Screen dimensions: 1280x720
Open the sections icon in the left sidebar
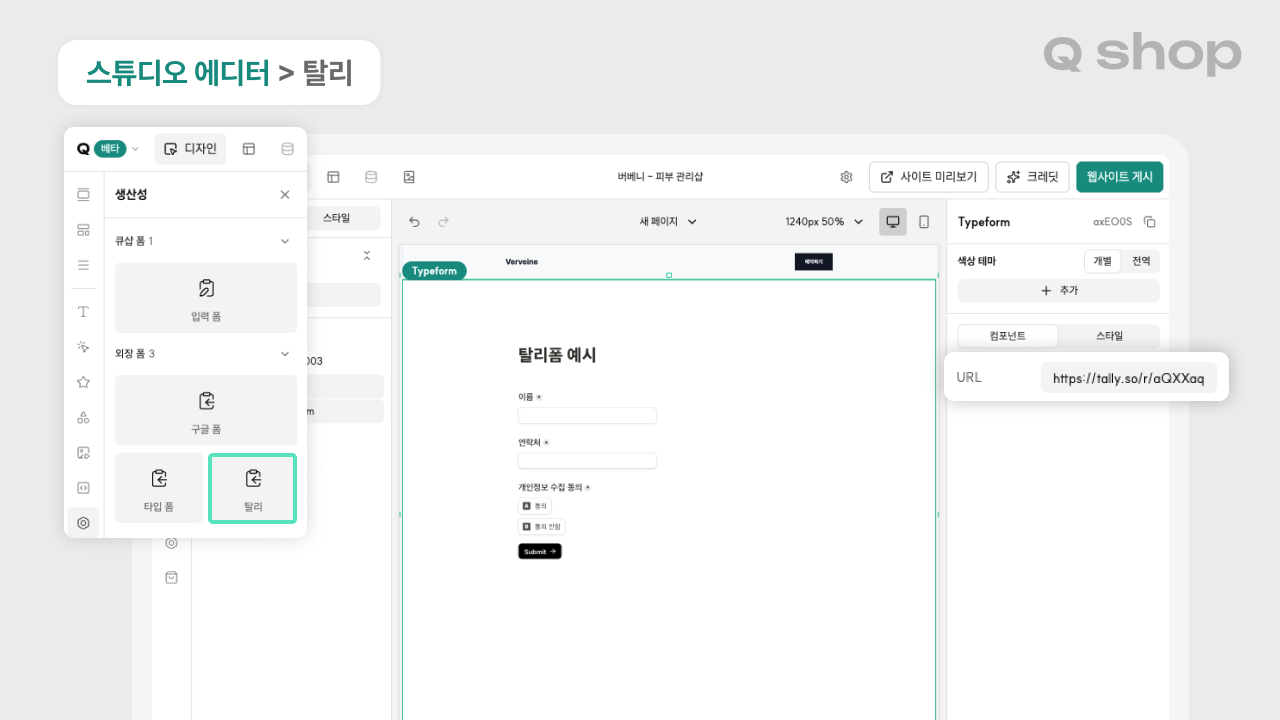[83, 194]
